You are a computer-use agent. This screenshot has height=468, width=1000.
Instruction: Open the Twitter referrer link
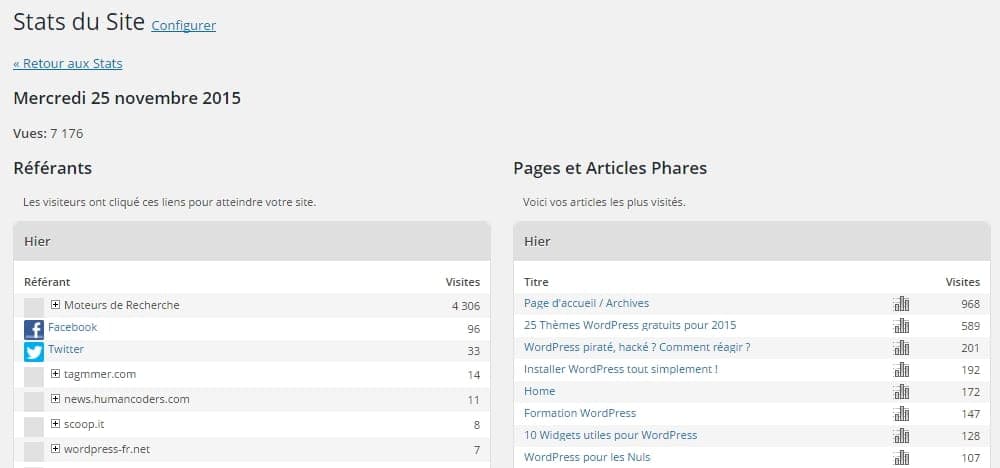click(x=66, y=349)
